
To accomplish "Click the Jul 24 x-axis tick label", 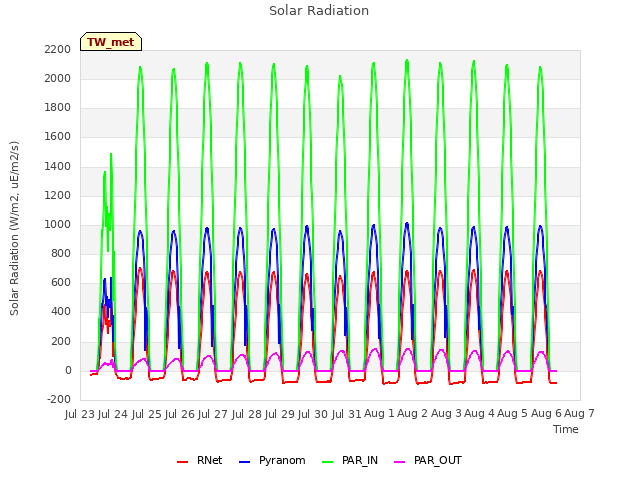I will (113, 414).
